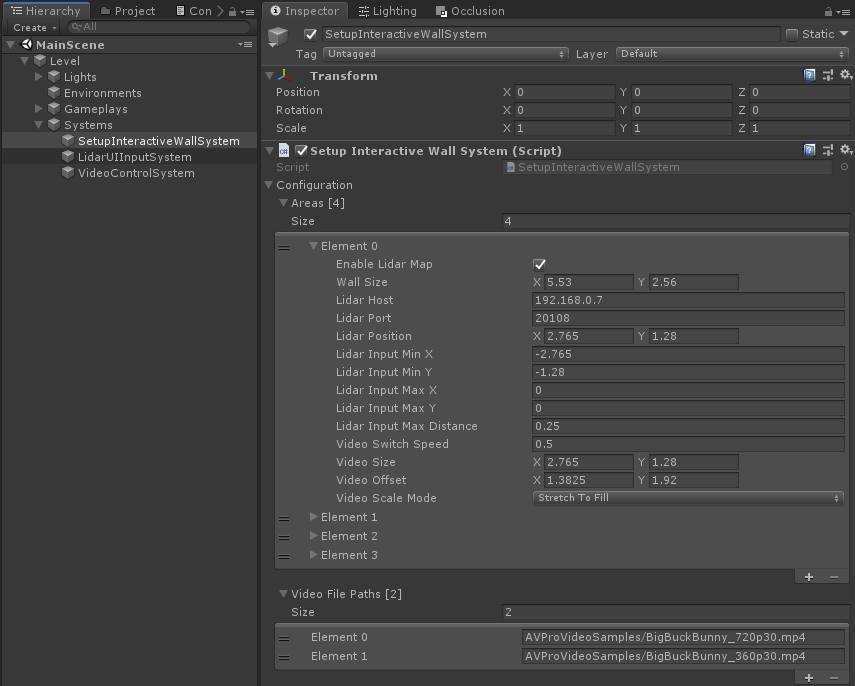Uncheck the GameObject active checkbox beside the name
The image size is (855, 686).
click(x=310, y=34)
